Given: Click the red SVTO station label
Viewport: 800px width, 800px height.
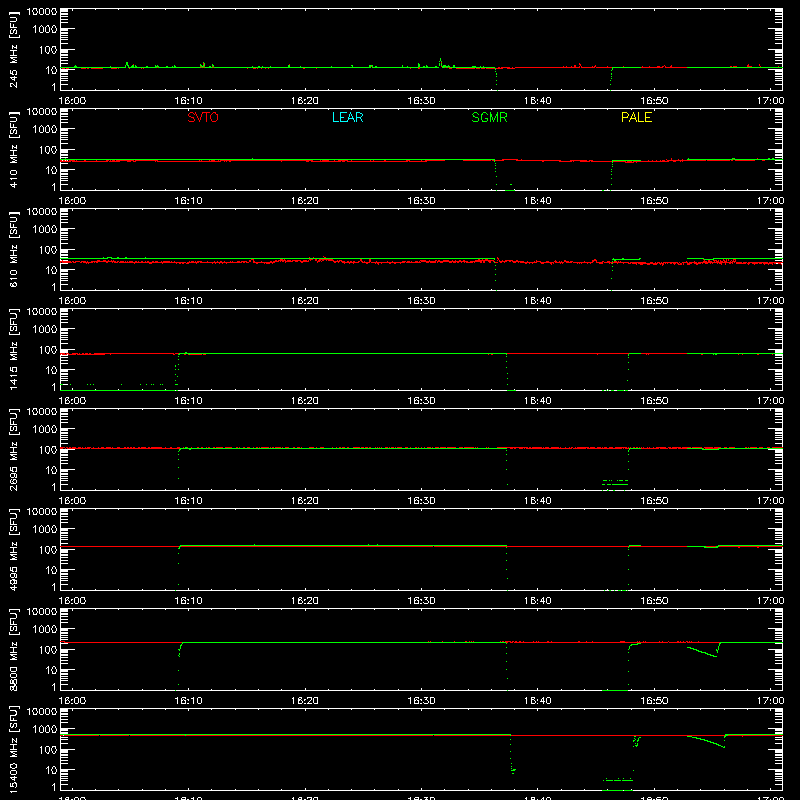Looking at the screenshot, I should 203,117.
